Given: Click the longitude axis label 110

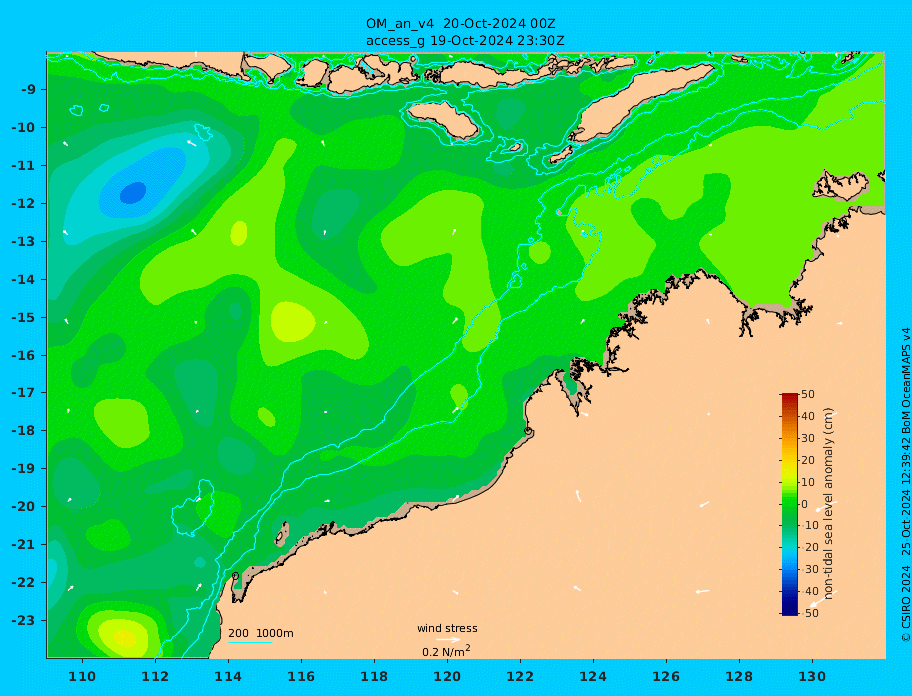Looking at the screenshot, I should [x=82, y=677].
